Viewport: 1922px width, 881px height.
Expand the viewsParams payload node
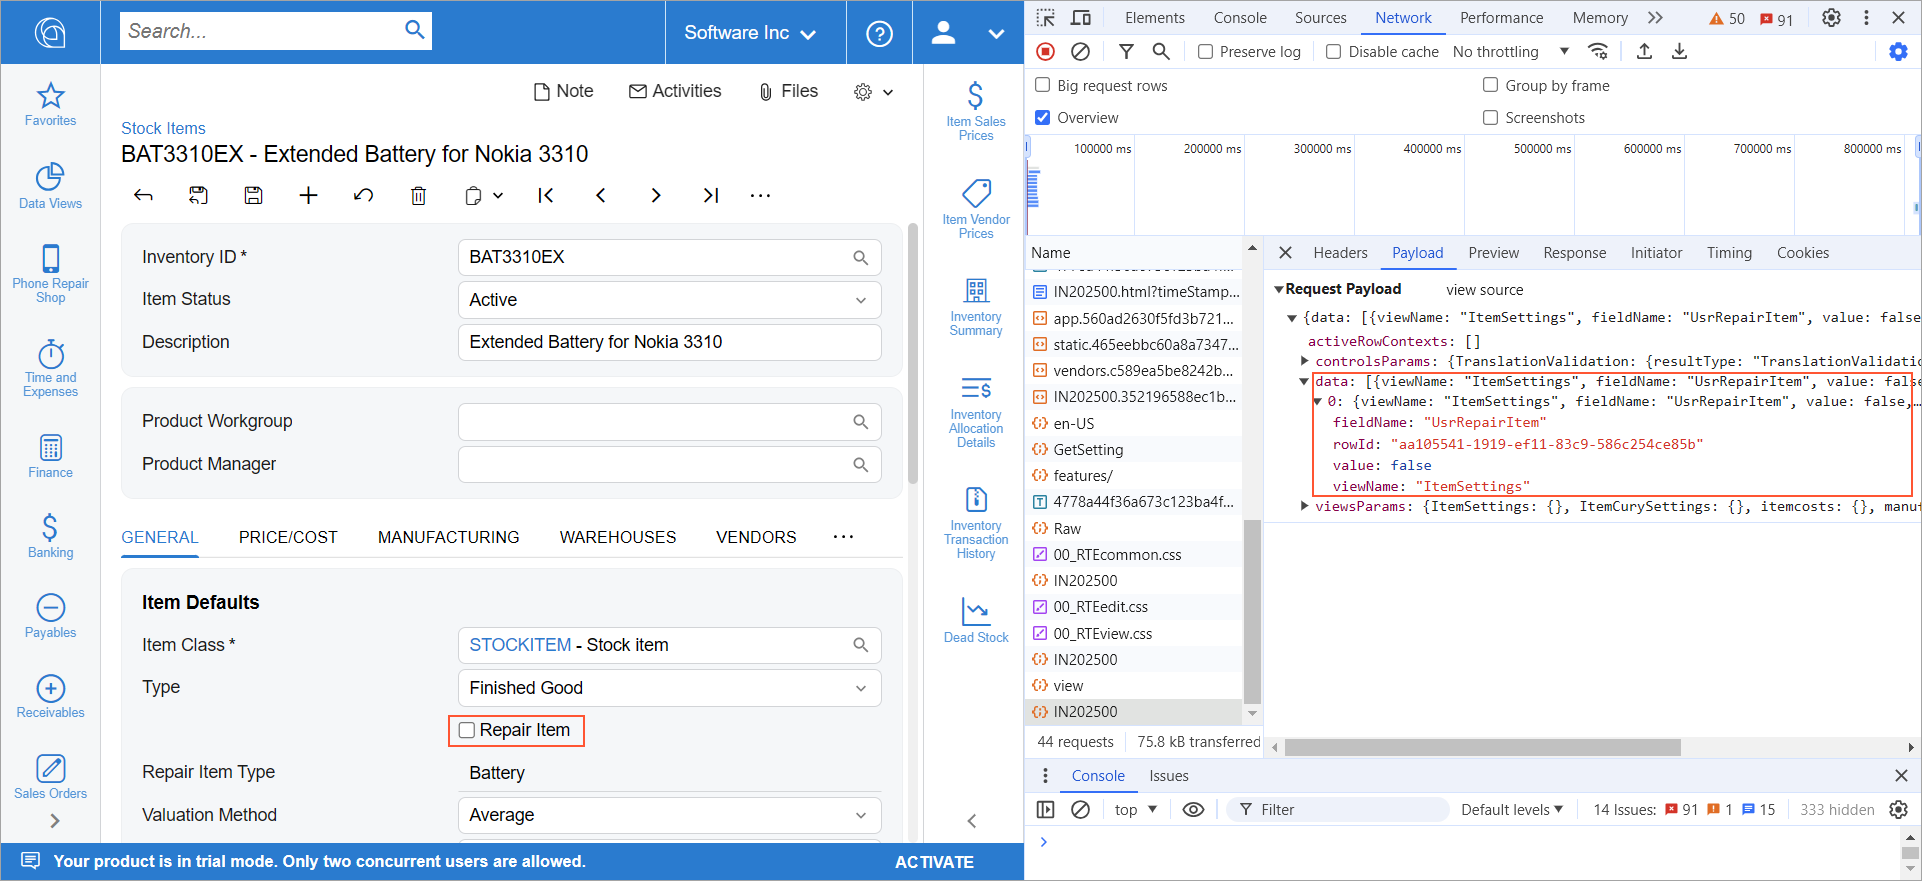click(x=1305, y=507)
